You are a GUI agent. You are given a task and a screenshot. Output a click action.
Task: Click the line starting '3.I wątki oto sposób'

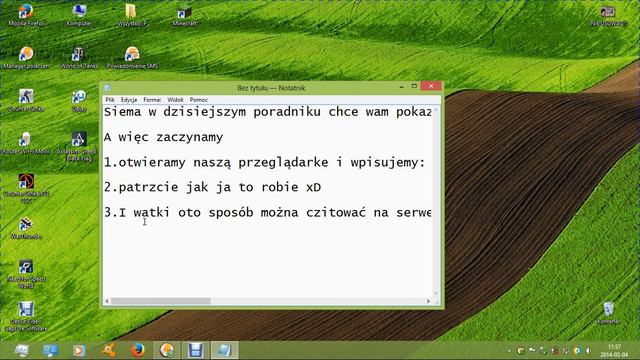pyautogui.click(x=267, y=212)
